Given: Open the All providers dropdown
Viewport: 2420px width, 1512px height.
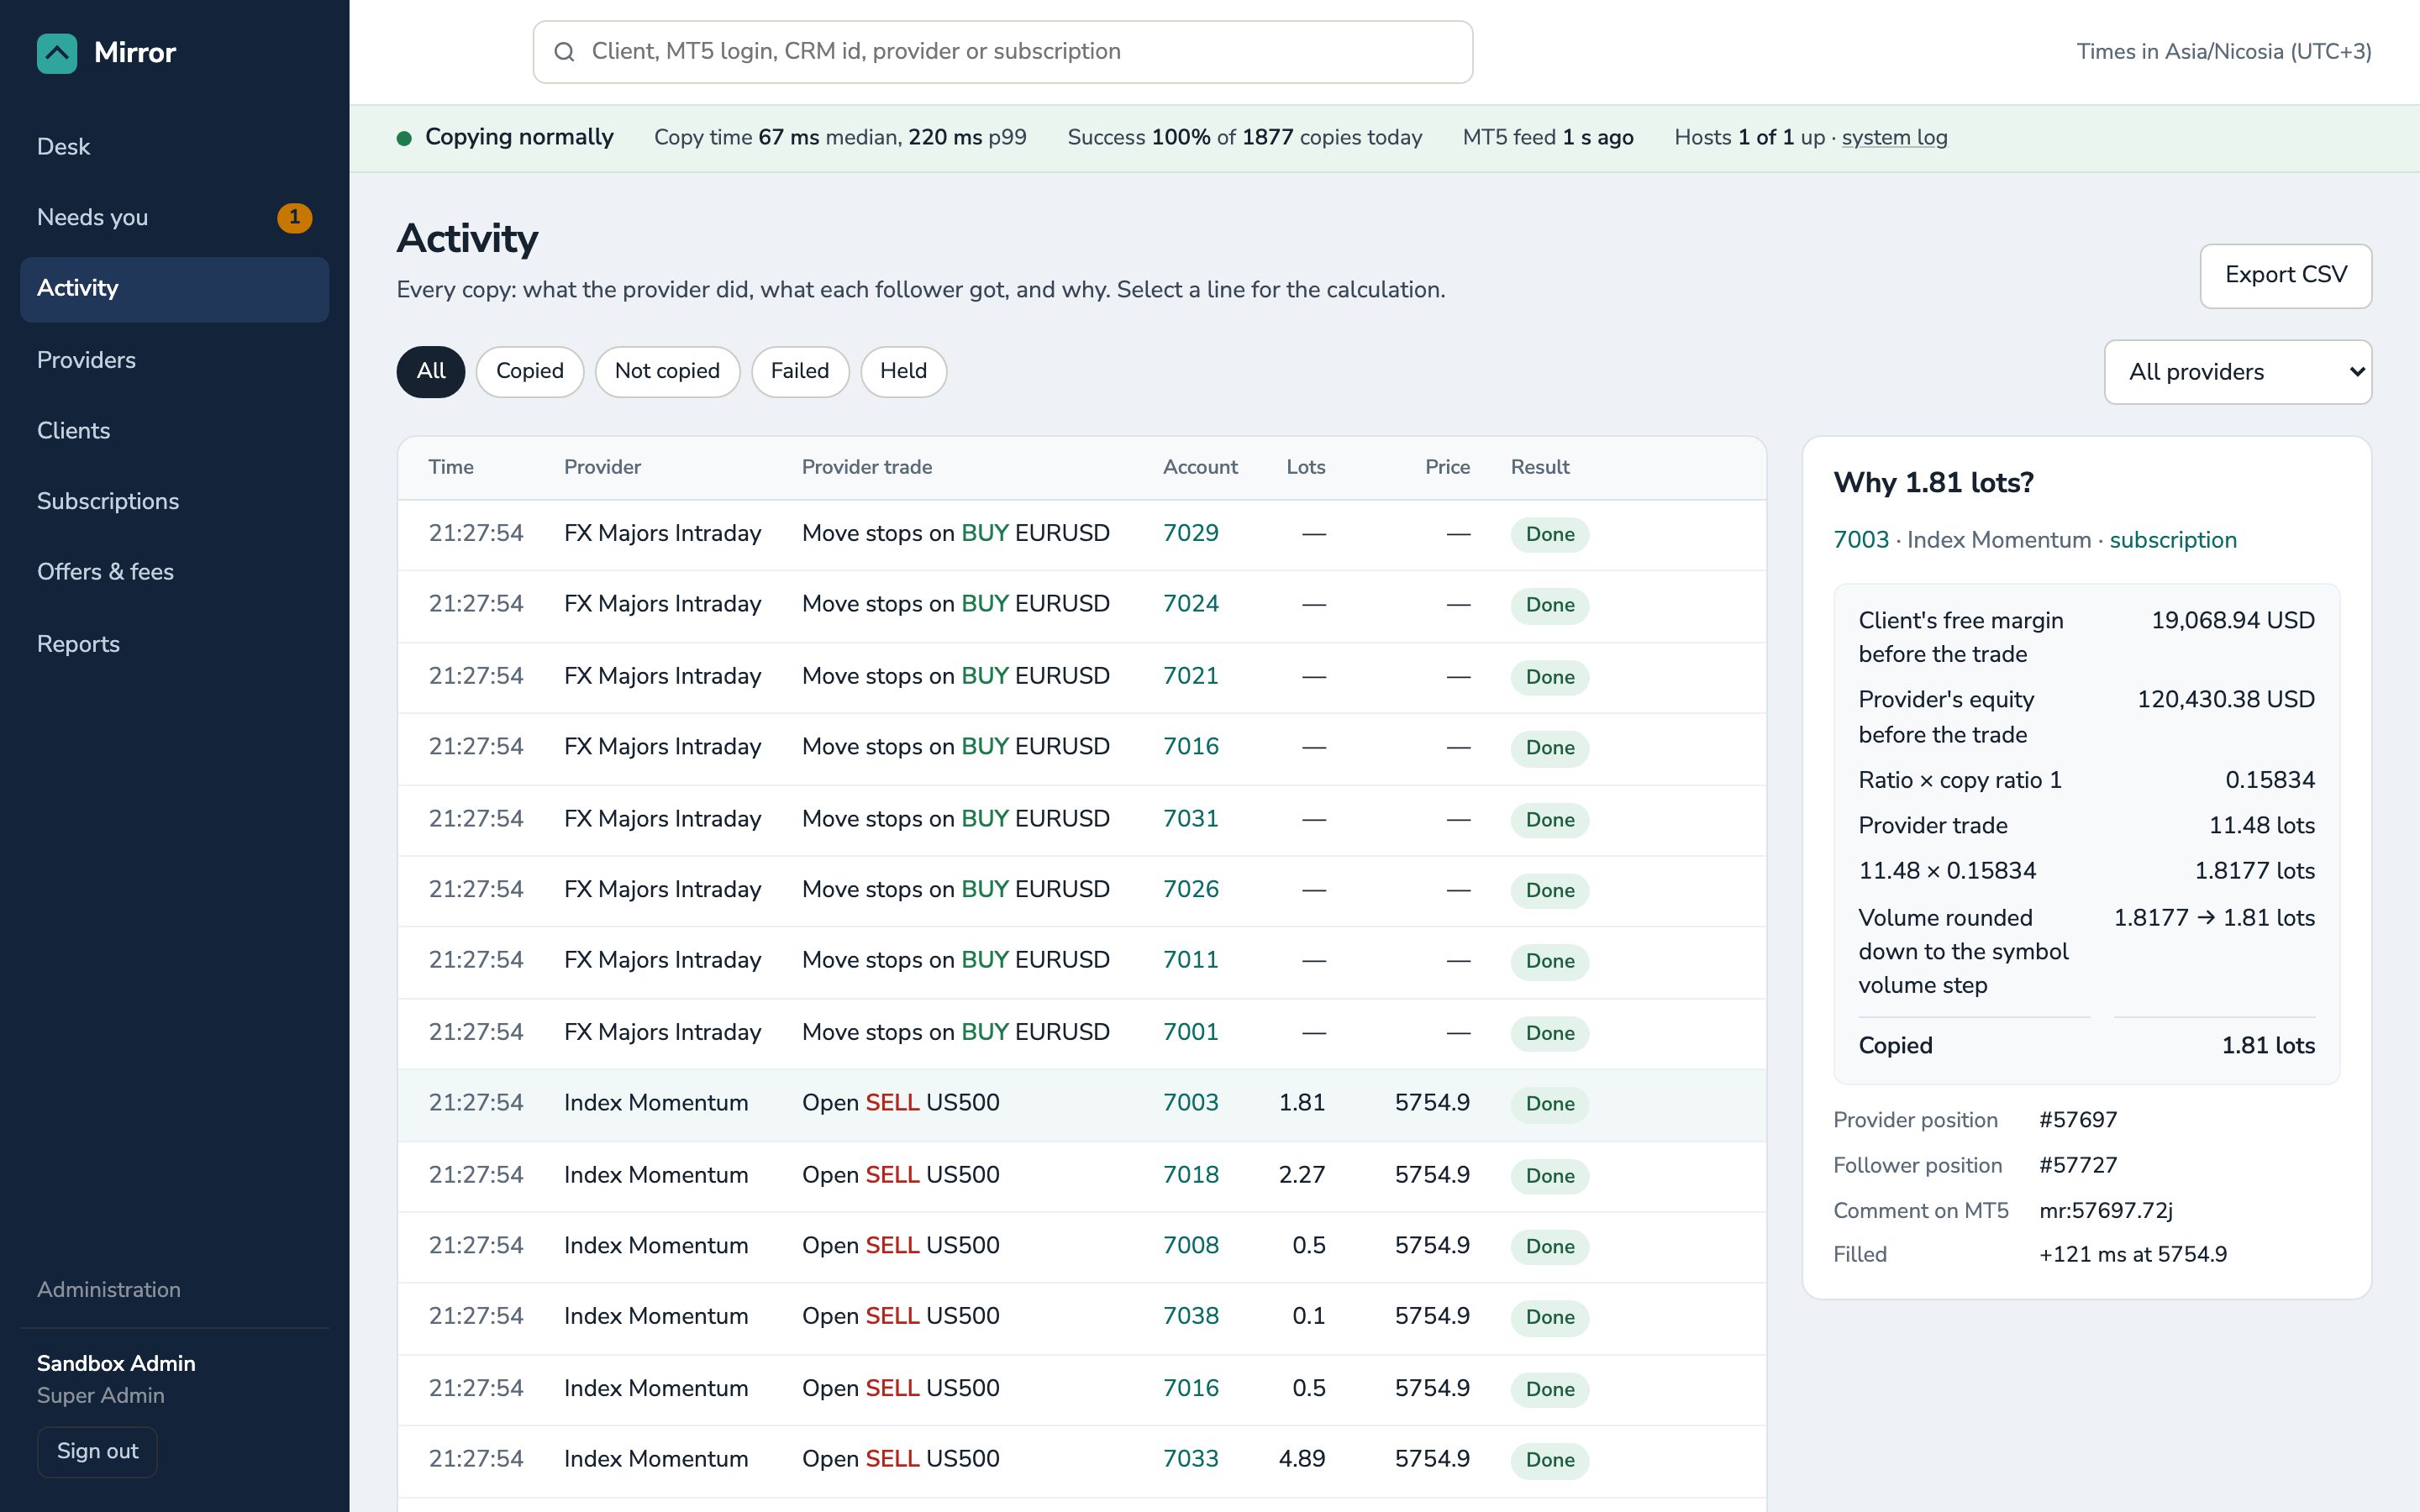Looking at the screenshot, I should click(2237, 372).
